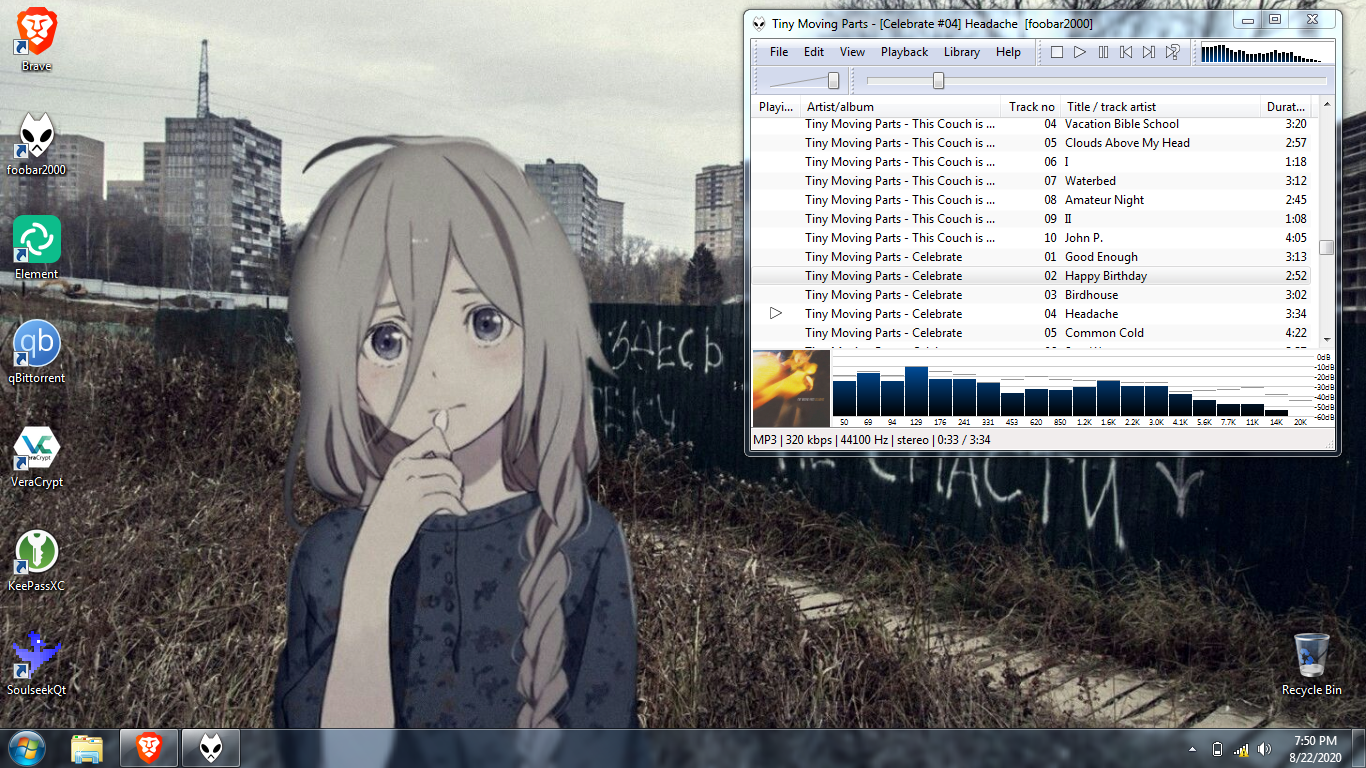
Task: Open the Help menu
Action: pyautogui.click(x=1008, y=52)
